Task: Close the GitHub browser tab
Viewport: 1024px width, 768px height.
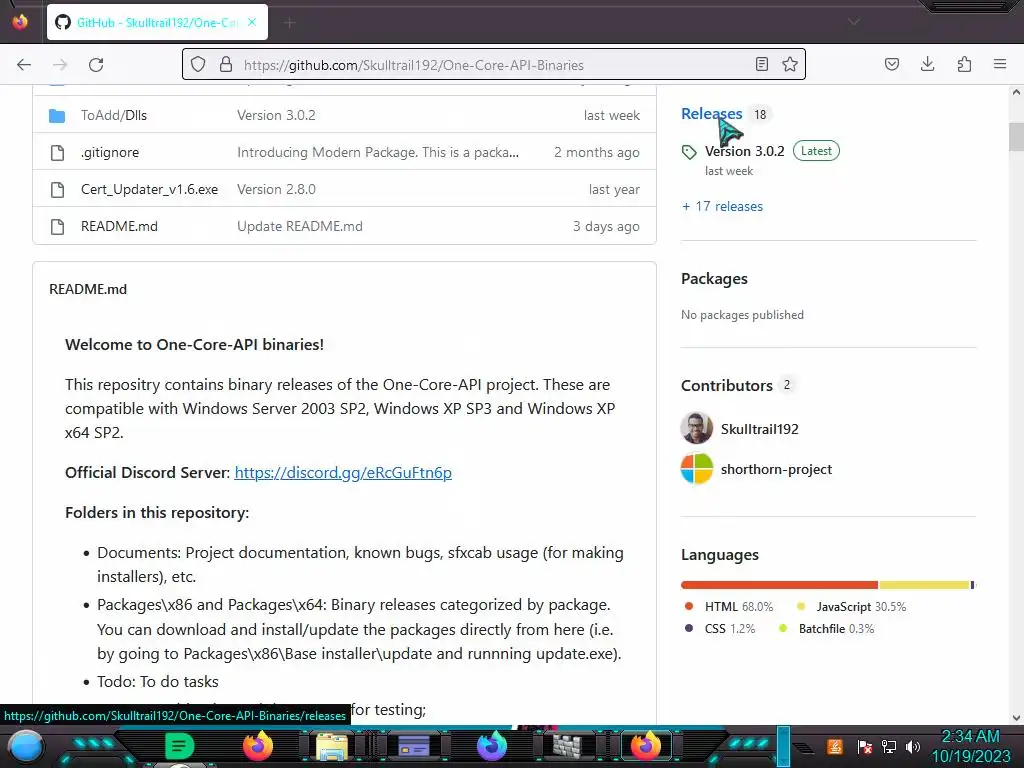Action: click(x=252, y=22)
